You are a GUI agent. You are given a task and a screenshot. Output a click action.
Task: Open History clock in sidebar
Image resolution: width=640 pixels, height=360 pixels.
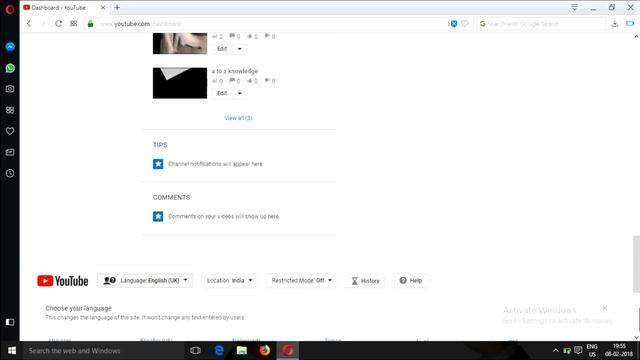(x=10, y=173)
